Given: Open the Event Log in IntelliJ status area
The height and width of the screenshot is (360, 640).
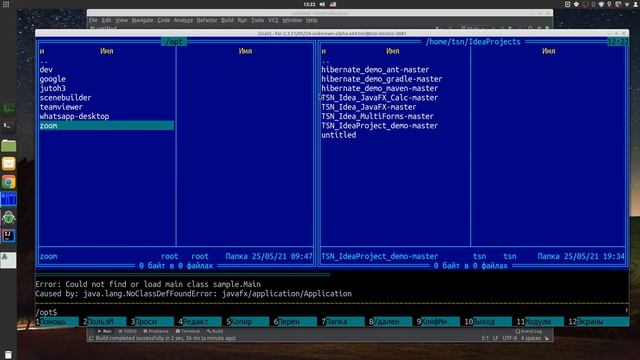Looking at the screenshot, I should click(x=529, y=331).
